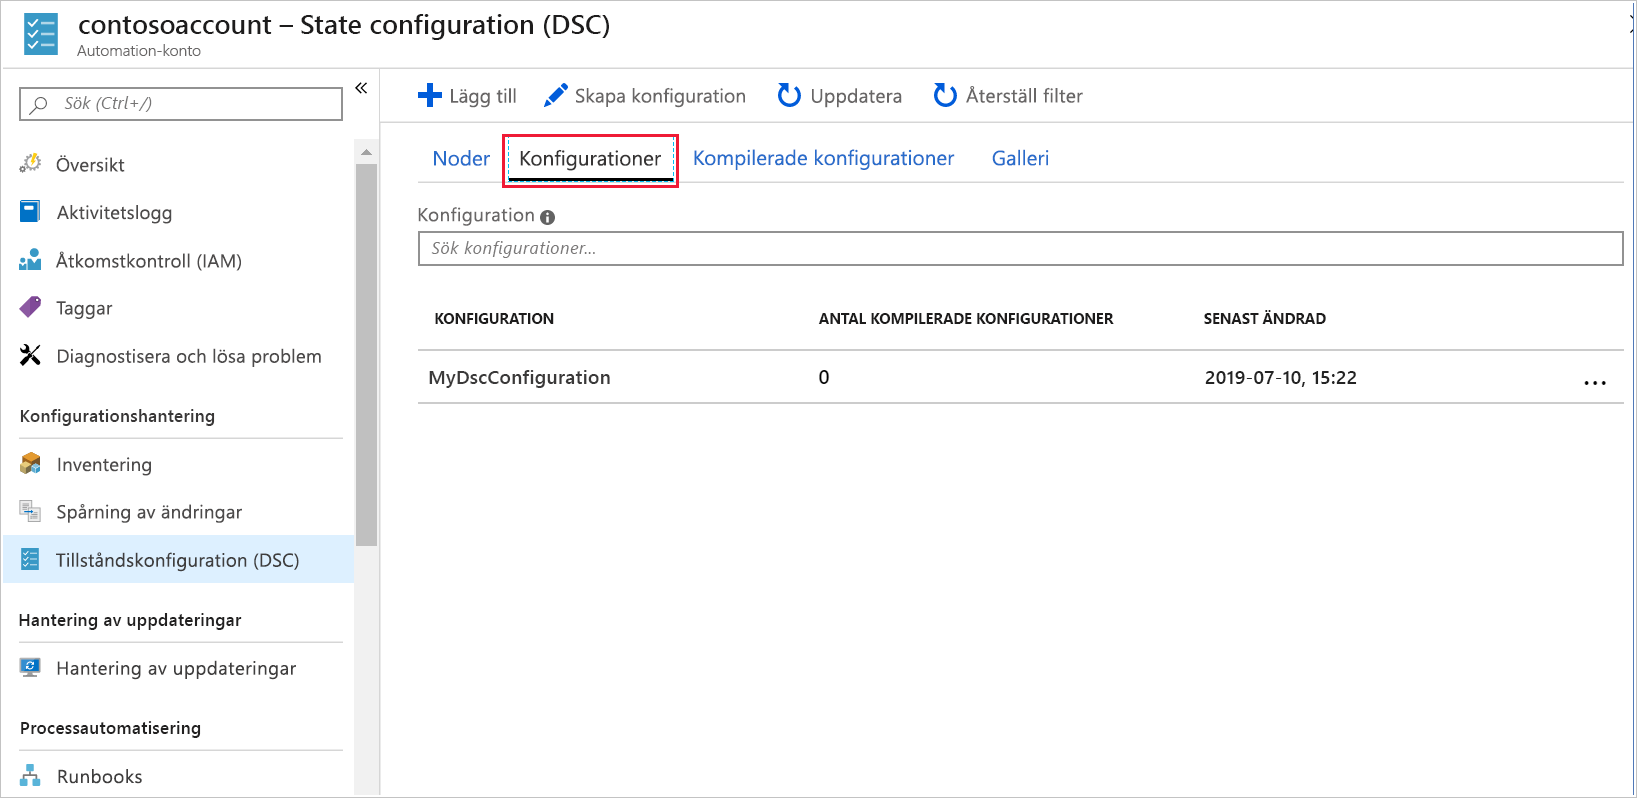The width and height of the screenshot is (1637, 798).
Task: Click the Åtkomstkontroll (IAM) people icon
Action: (x=31, y=260)
